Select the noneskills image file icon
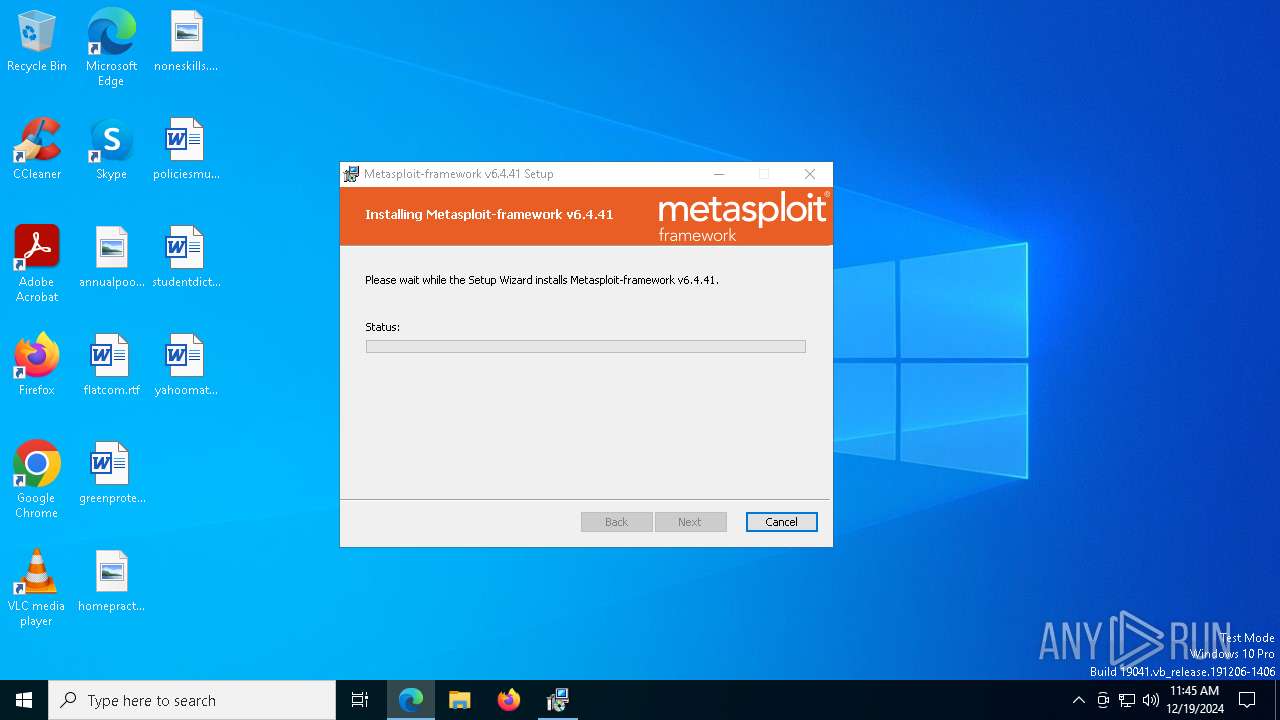 186,42
